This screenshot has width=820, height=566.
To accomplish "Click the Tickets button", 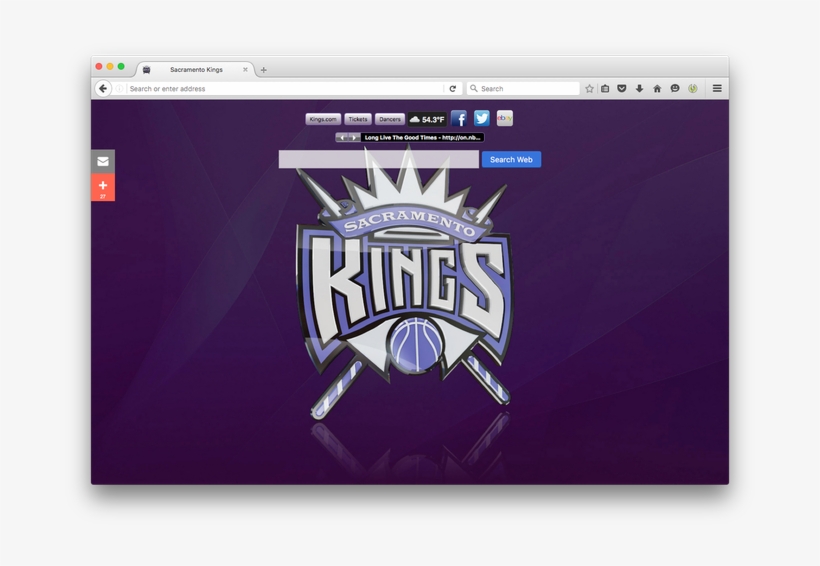I will pos(358,119).
